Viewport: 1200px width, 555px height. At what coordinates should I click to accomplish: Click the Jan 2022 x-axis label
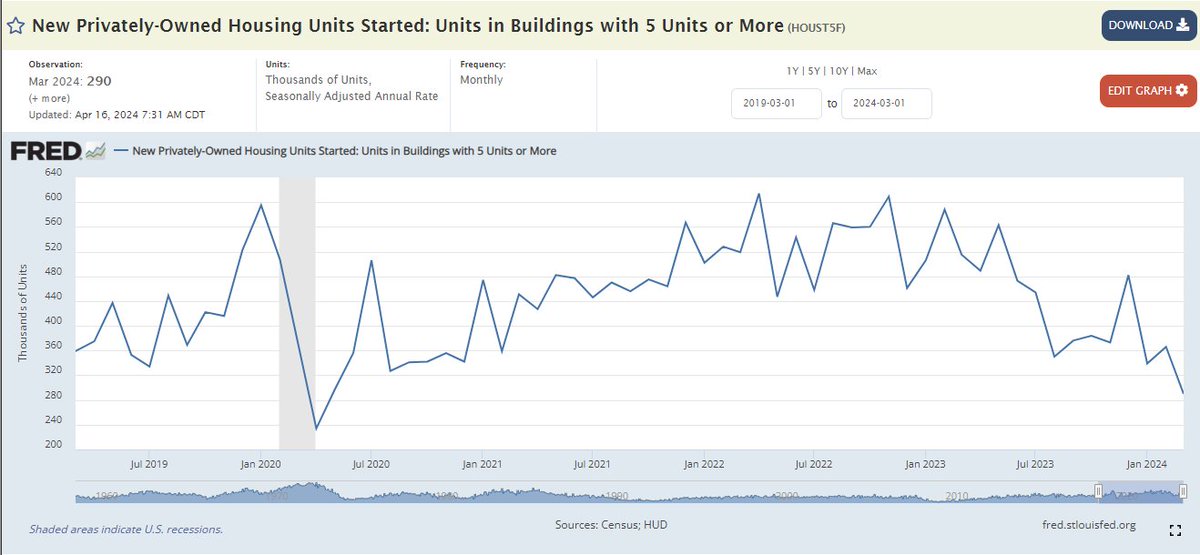[x=704, y=464]
